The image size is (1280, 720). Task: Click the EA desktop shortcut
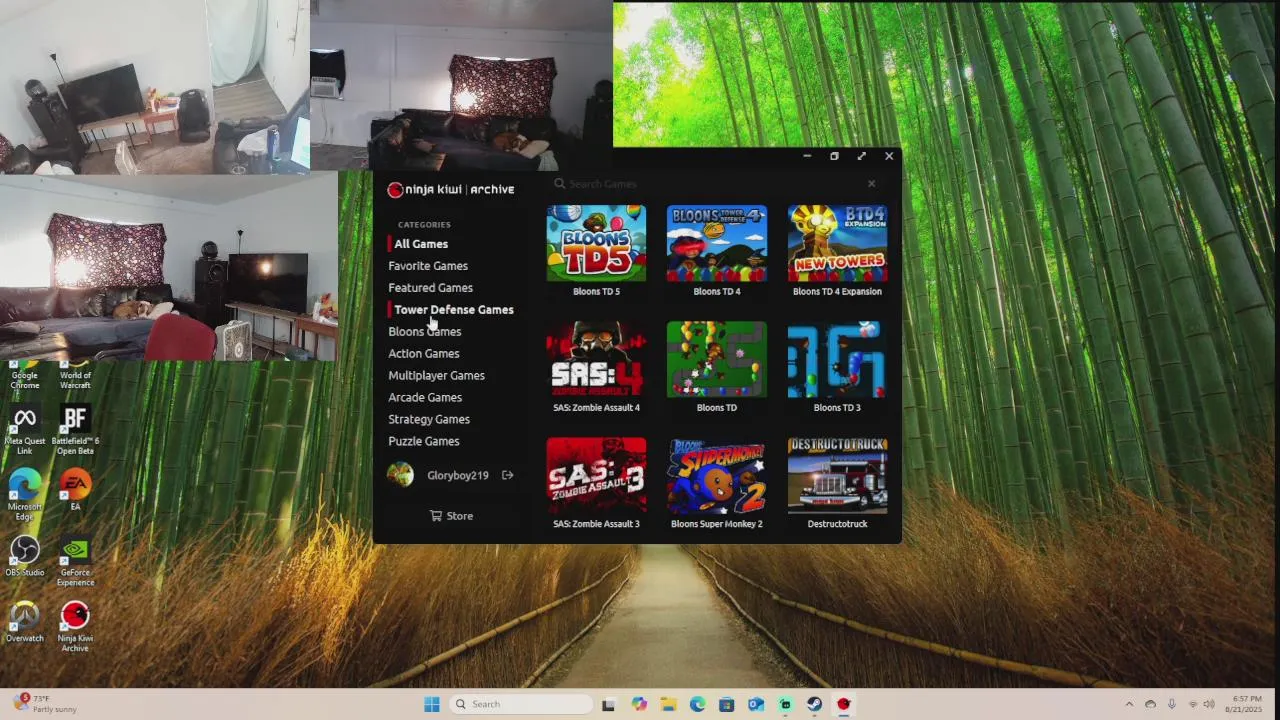(75, 491)
